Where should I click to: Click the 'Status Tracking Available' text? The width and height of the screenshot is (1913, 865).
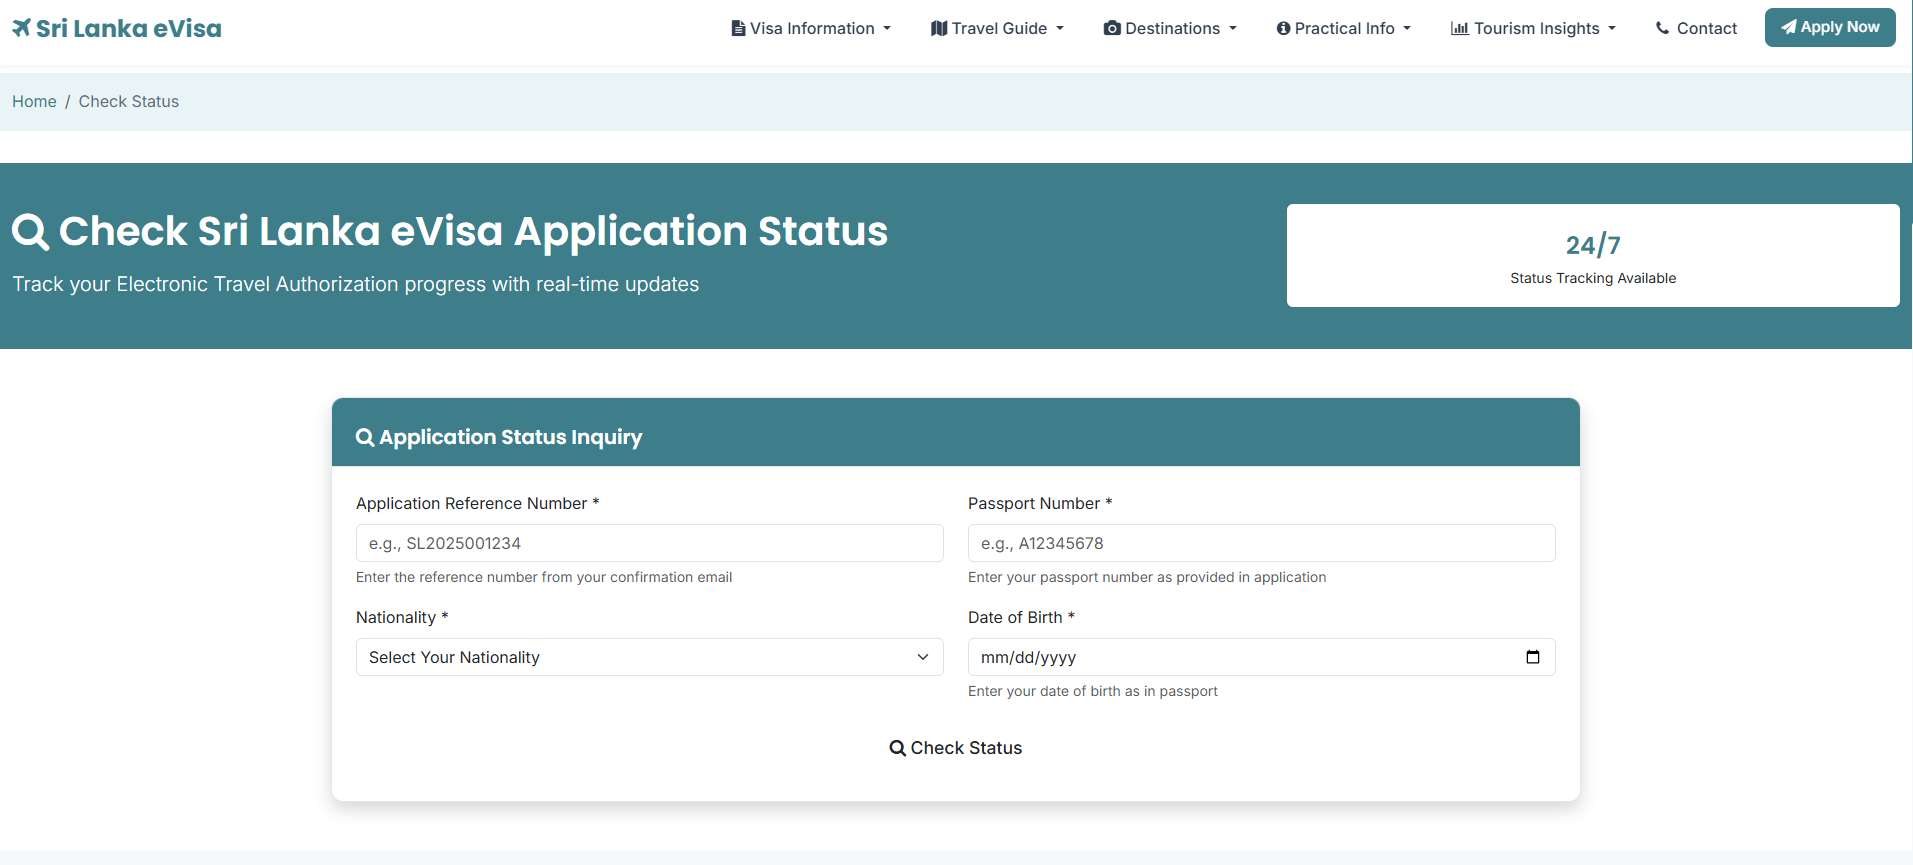tap(1593, 278)
